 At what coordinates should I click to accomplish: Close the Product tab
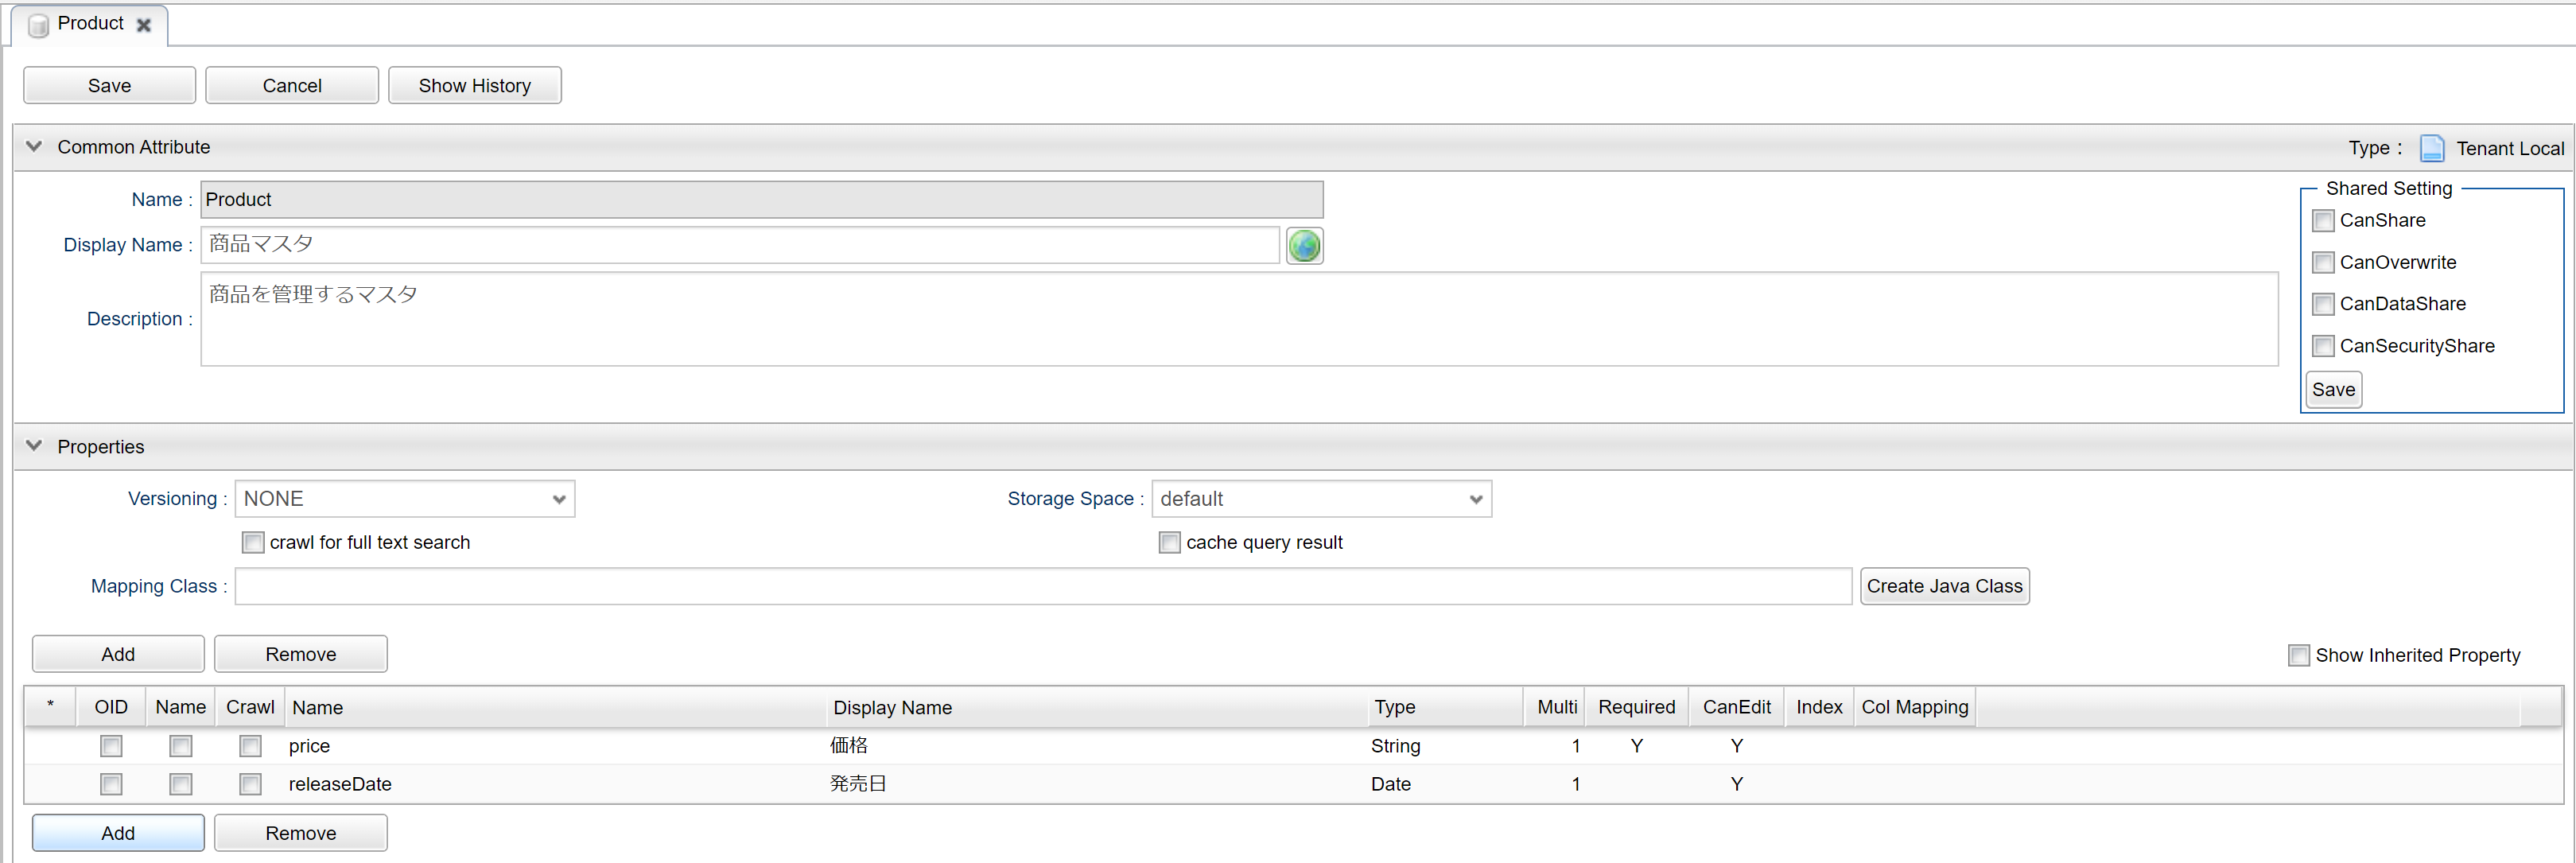click(144, 25)
